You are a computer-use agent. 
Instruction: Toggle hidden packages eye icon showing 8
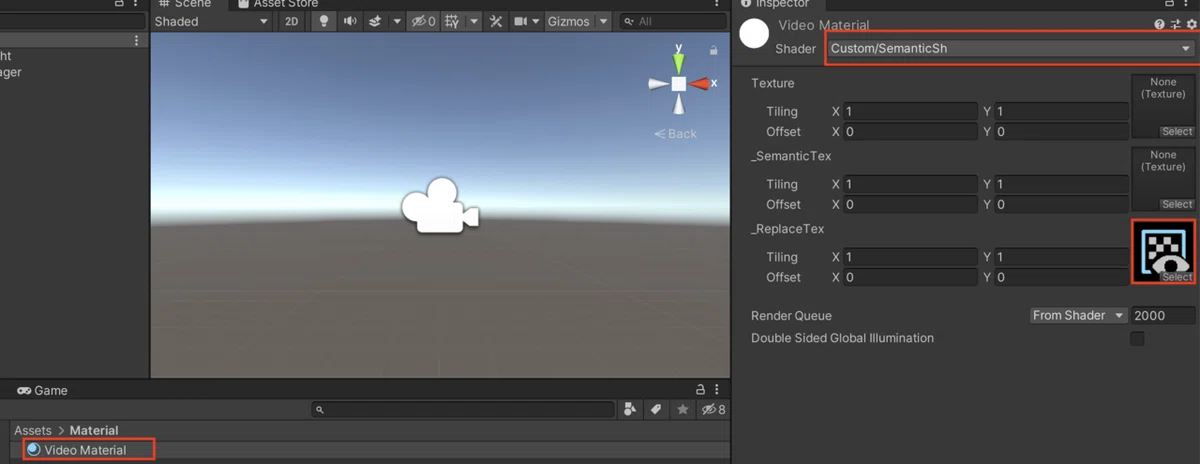[713, 409]
